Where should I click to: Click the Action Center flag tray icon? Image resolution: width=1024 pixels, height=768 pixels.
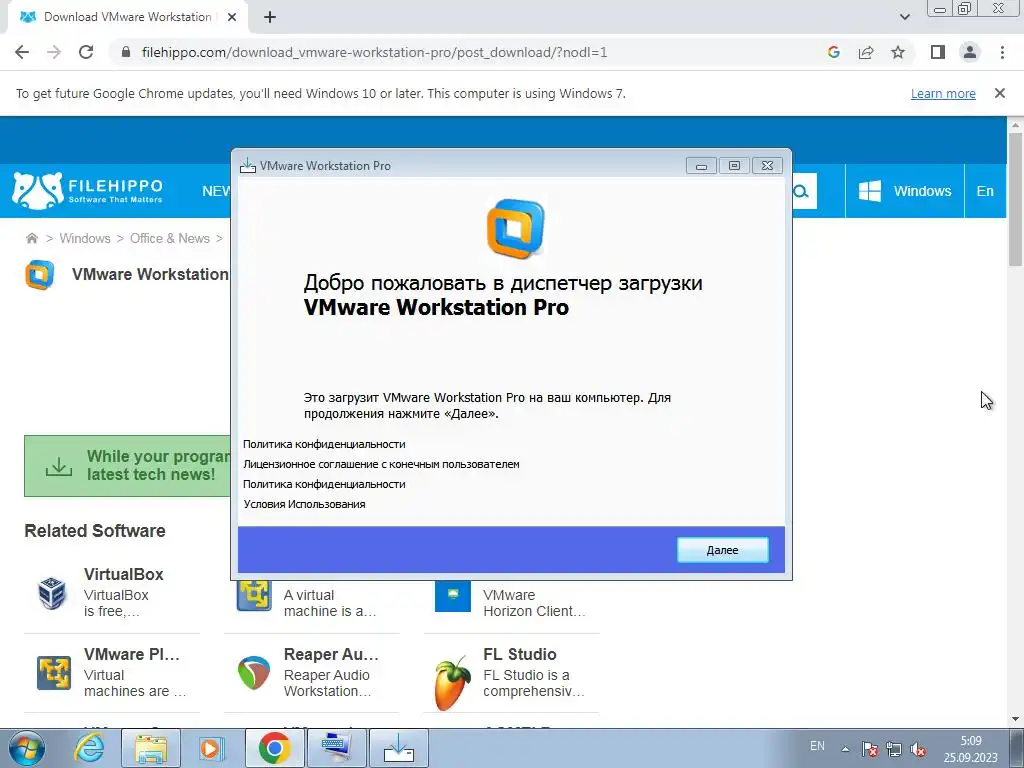coord(869,748)
